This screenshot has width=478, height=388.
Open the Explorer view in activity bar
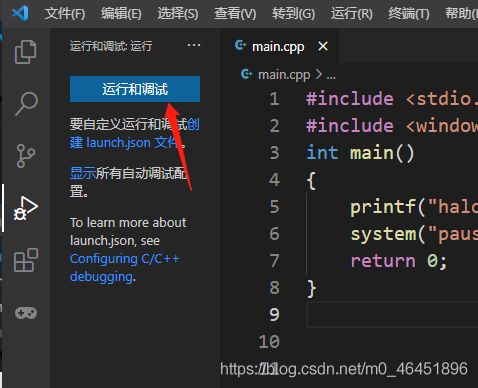(x=25, y=52)
